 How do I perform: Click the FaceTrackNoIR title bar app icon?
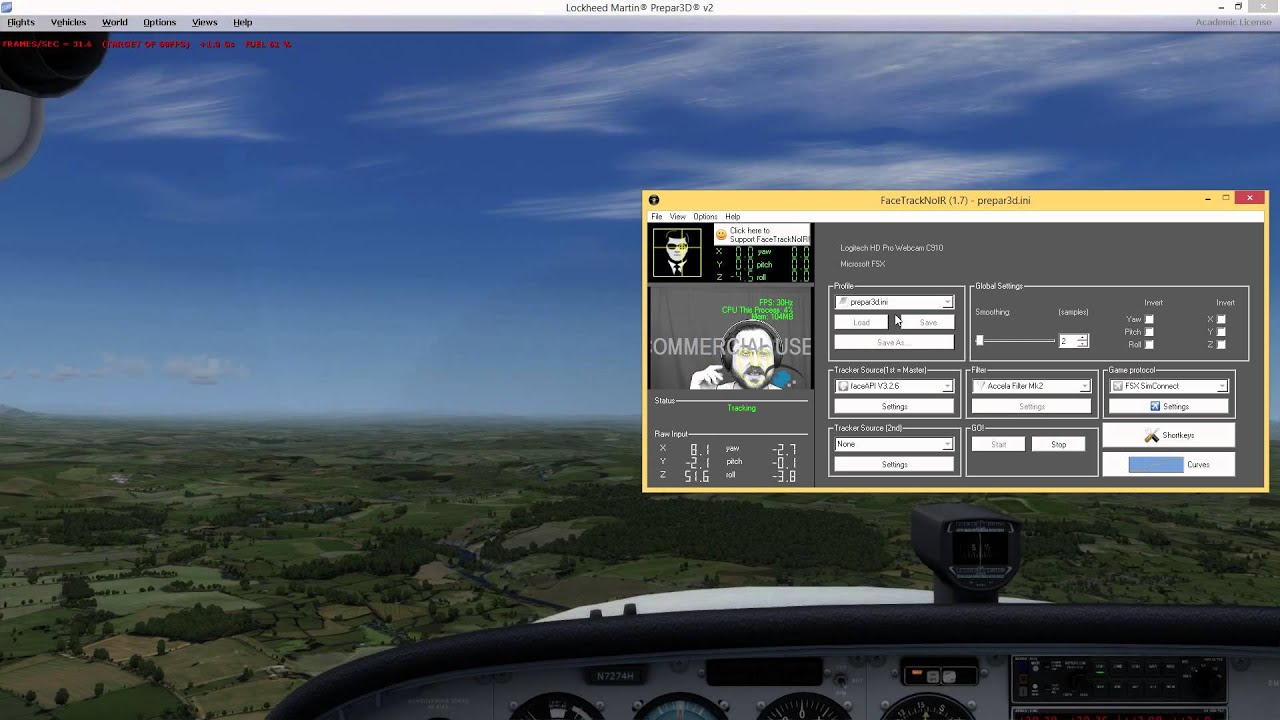point(654,200)
